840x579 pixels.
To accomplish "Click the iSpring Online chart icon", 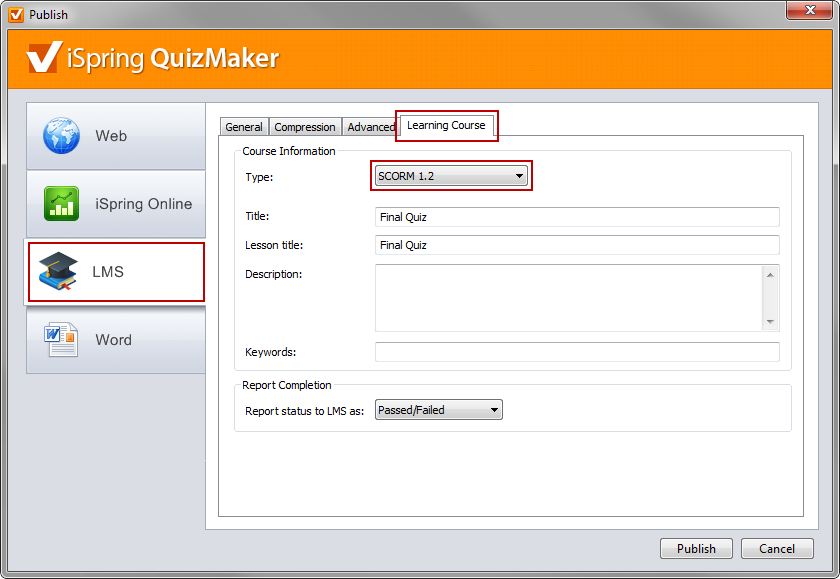I will (x=62, y=204).
